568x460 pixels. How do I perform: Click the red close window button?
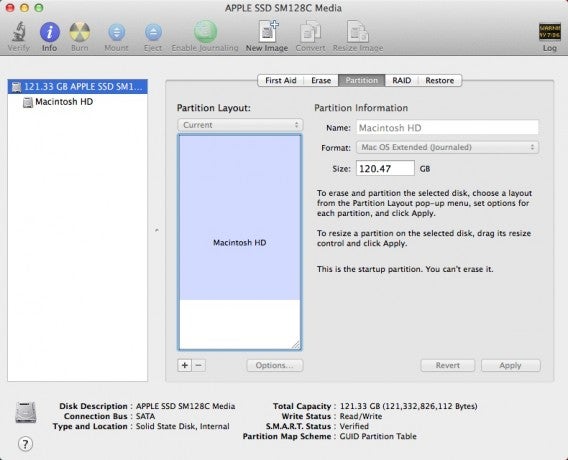click(10, 8)
